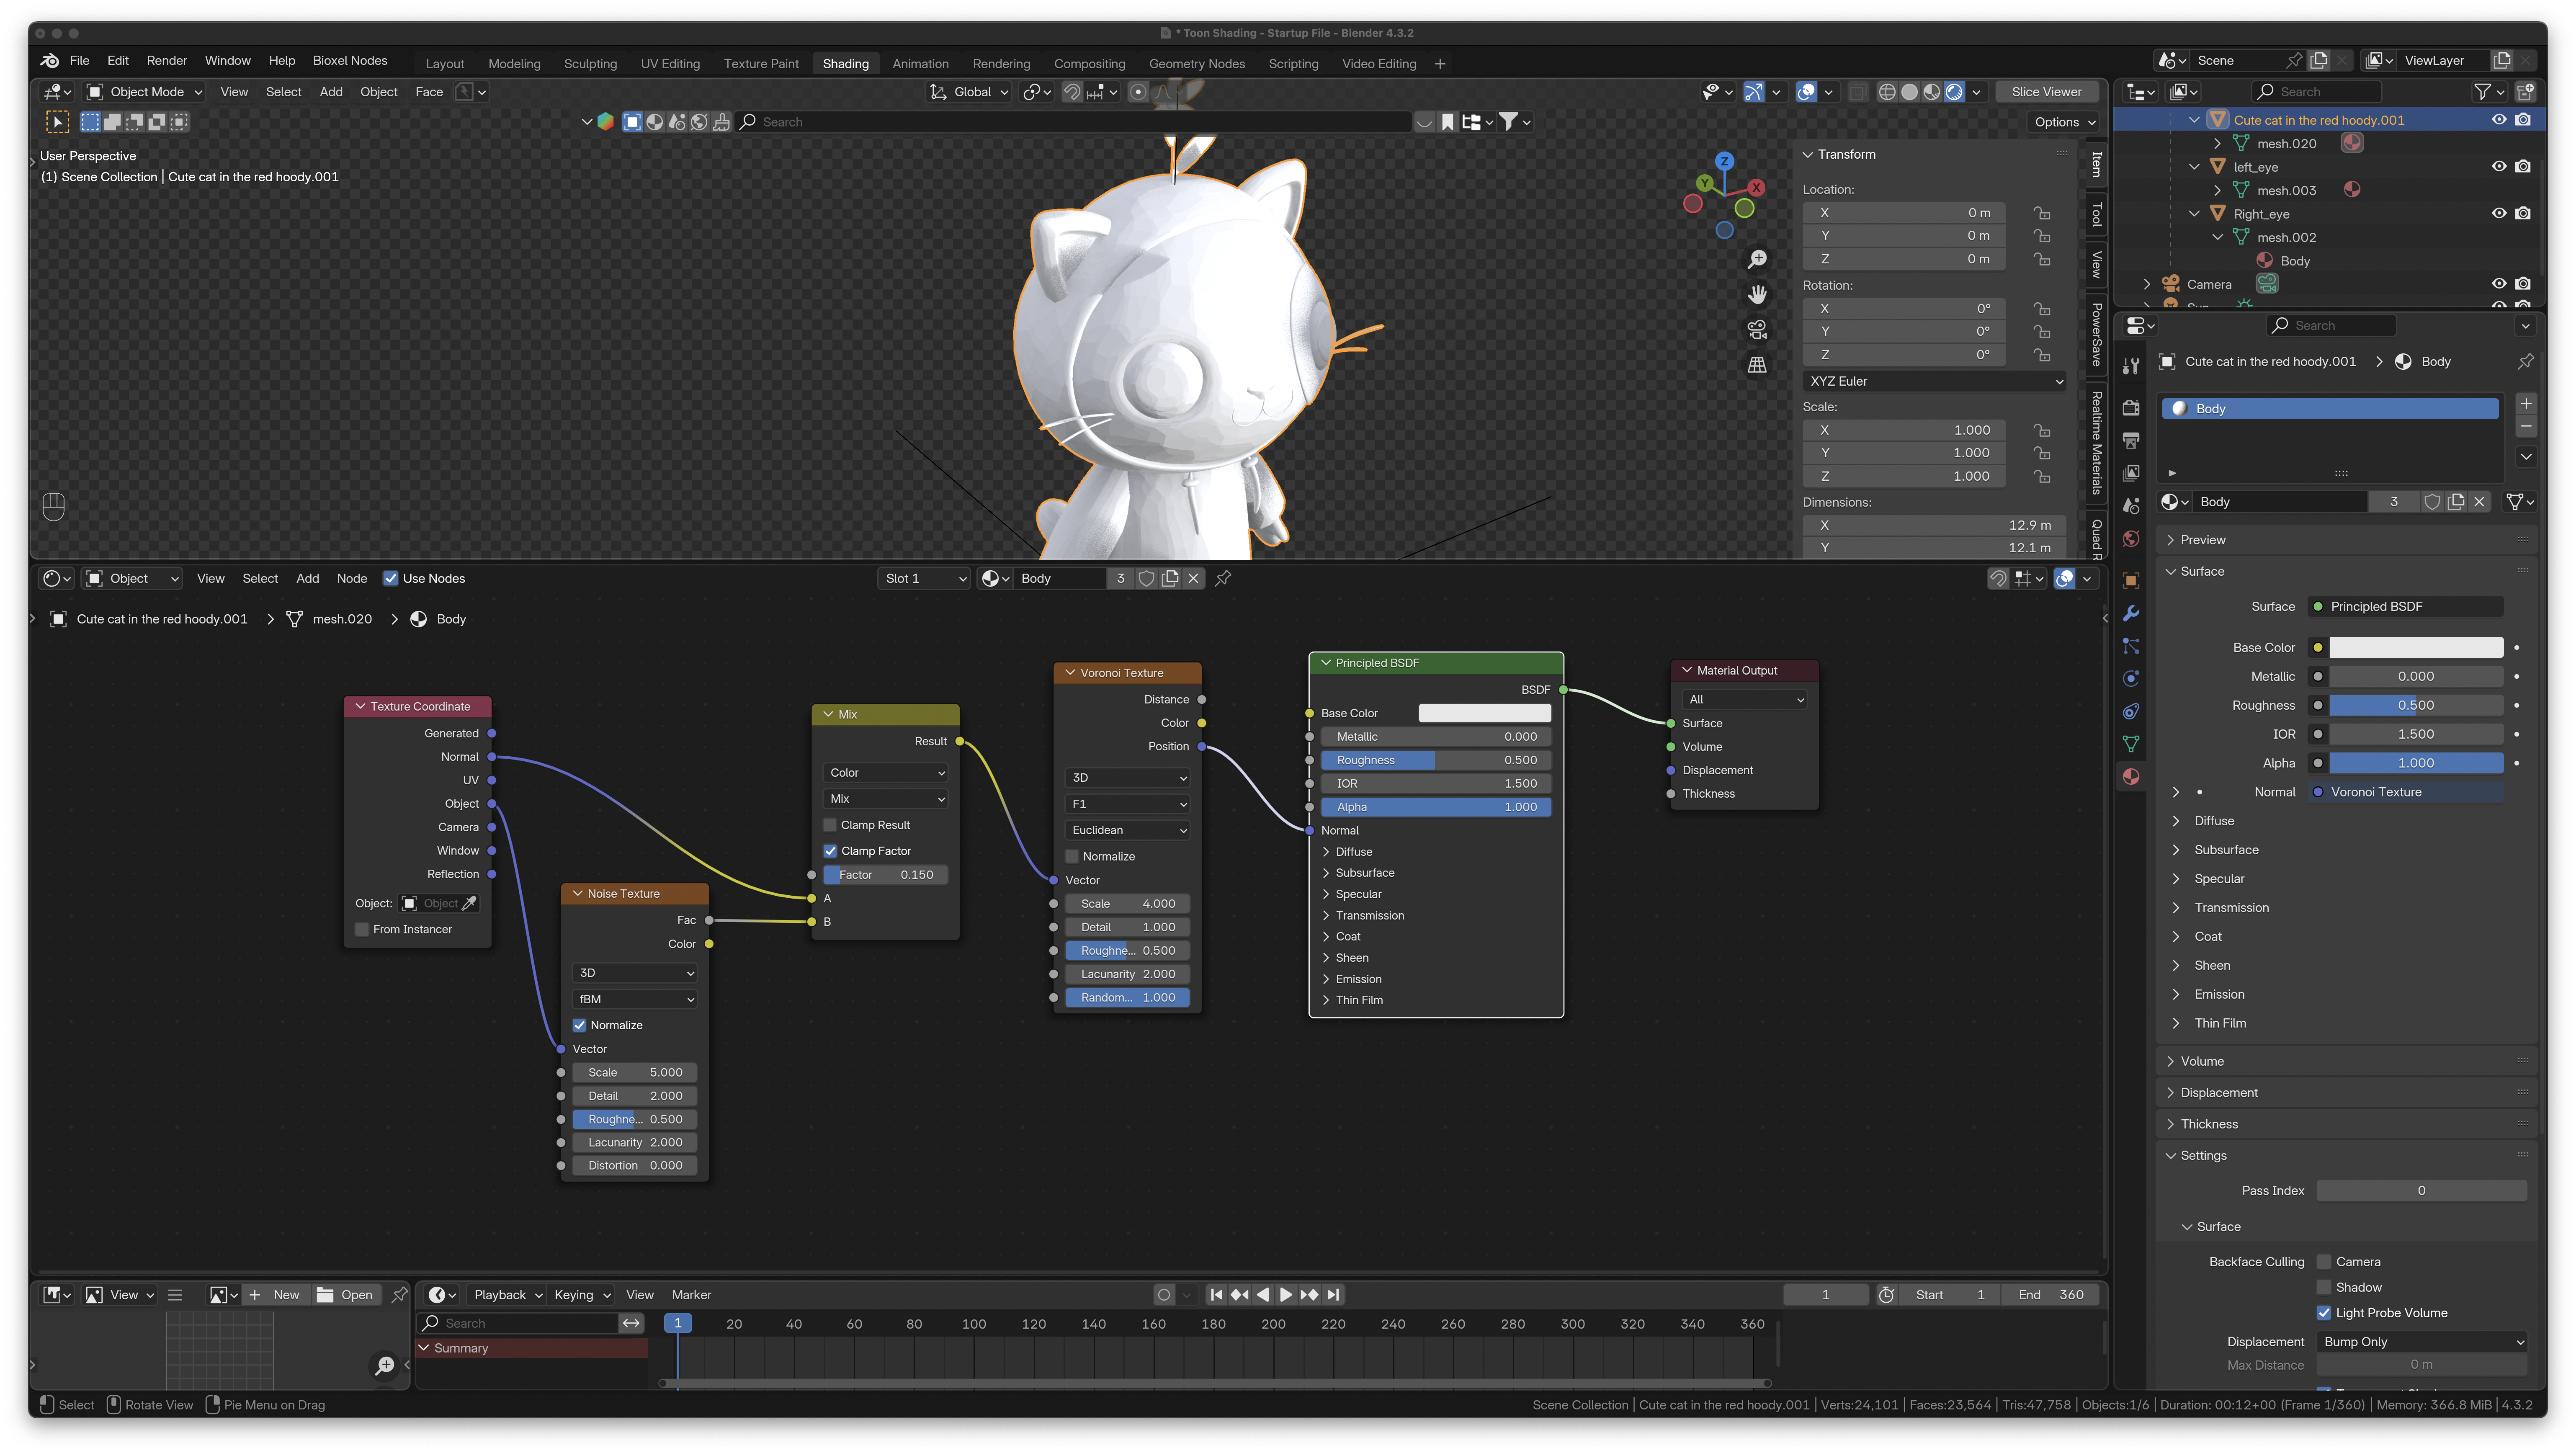Click Base Color swatch on Principled BSDF node
Viewport: 2576px width, 1453px height.
[x=1485, y=714]
